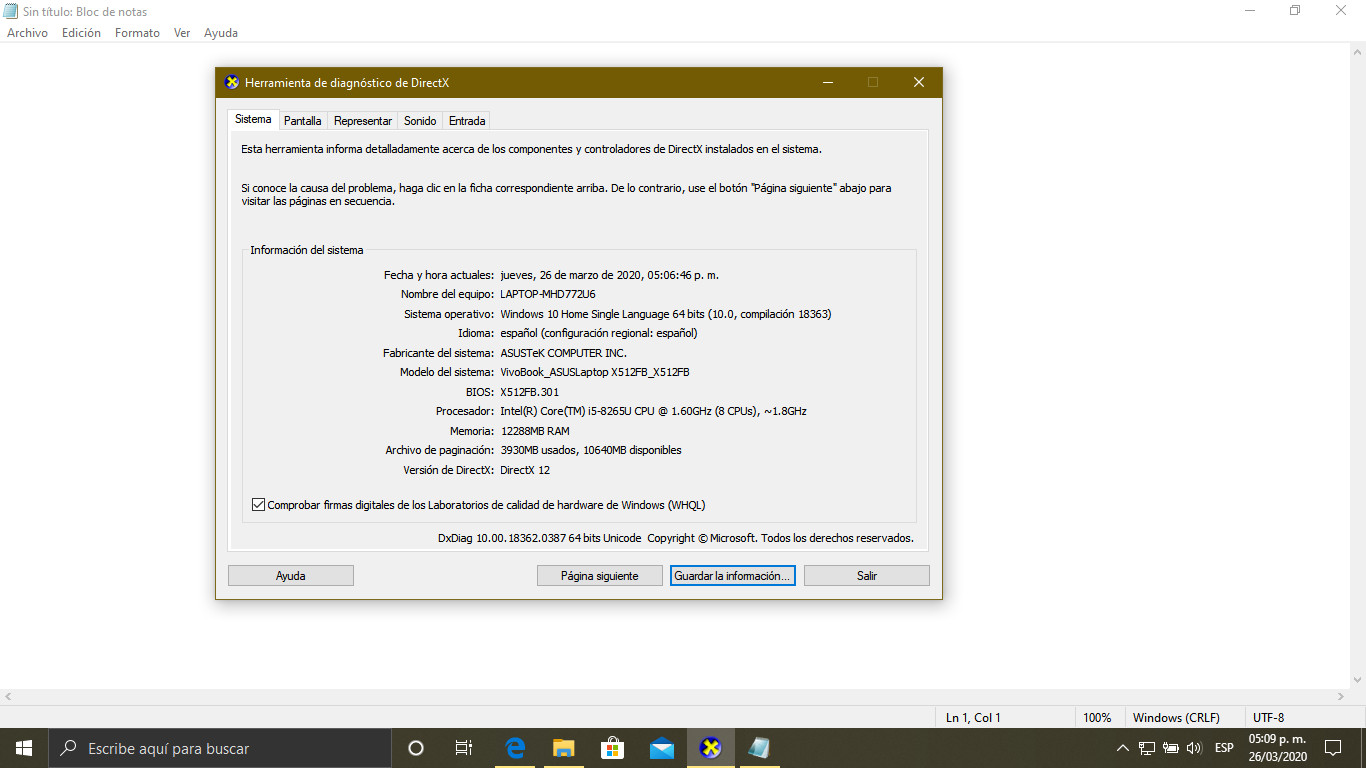Check the battery status tray icon

(x=1171, y=748)
